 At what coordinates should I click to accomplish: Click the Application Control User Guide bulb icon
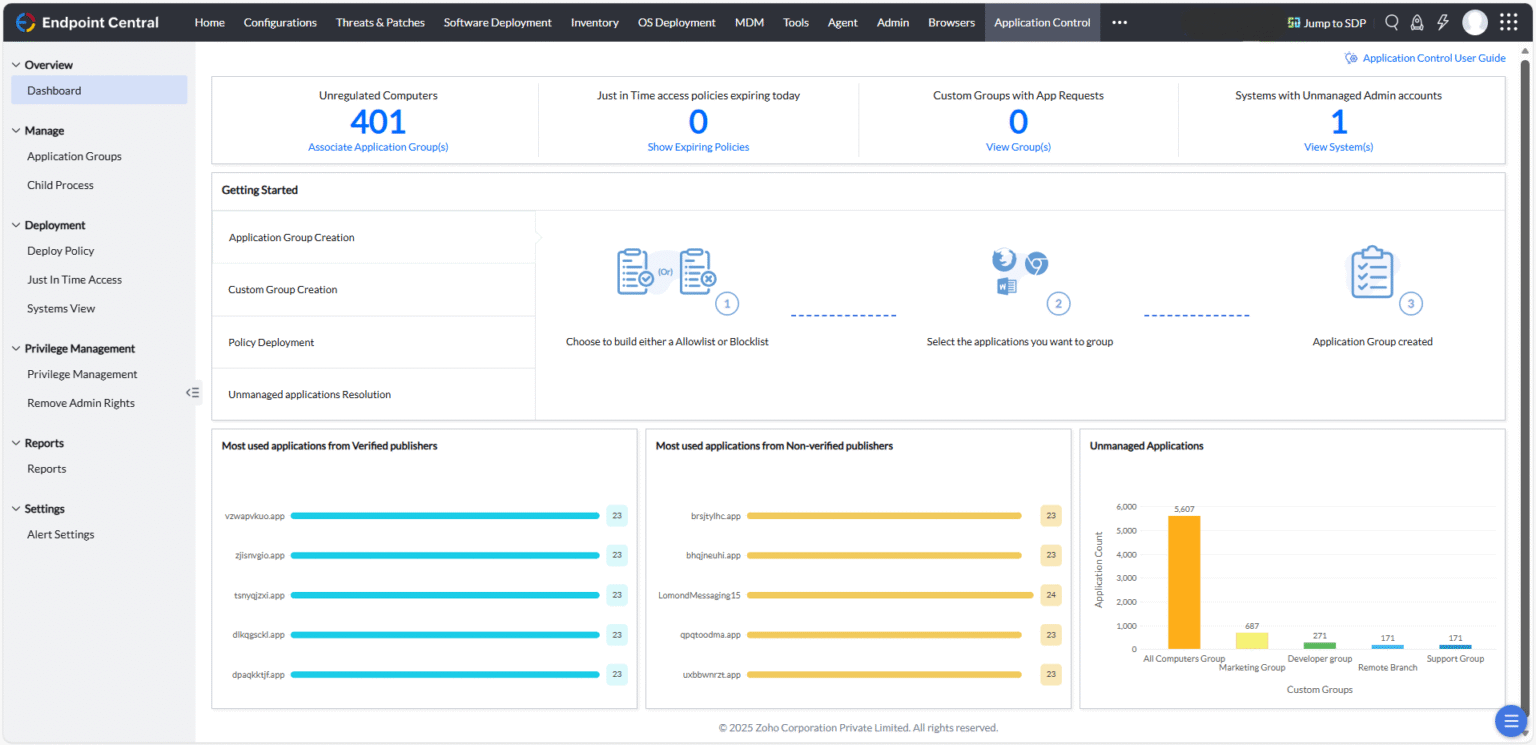1352,58
